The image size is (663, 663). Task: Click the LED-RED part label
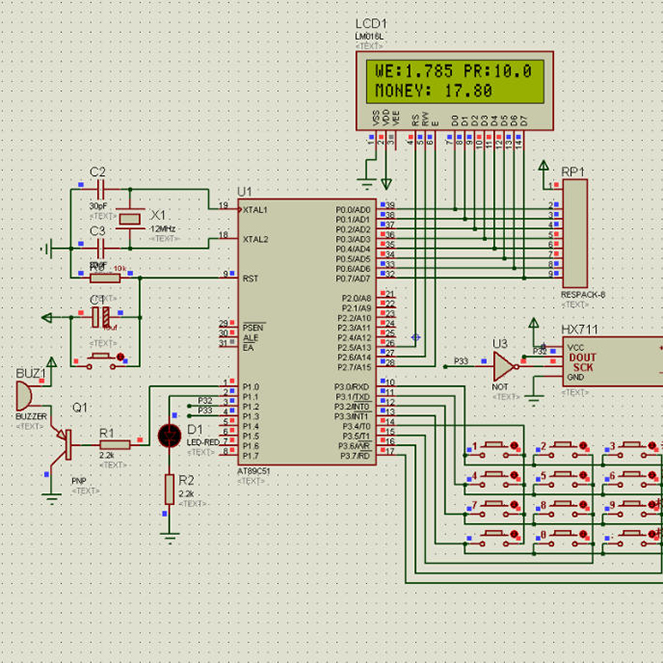pyautogui.click(x=203, y=442)
